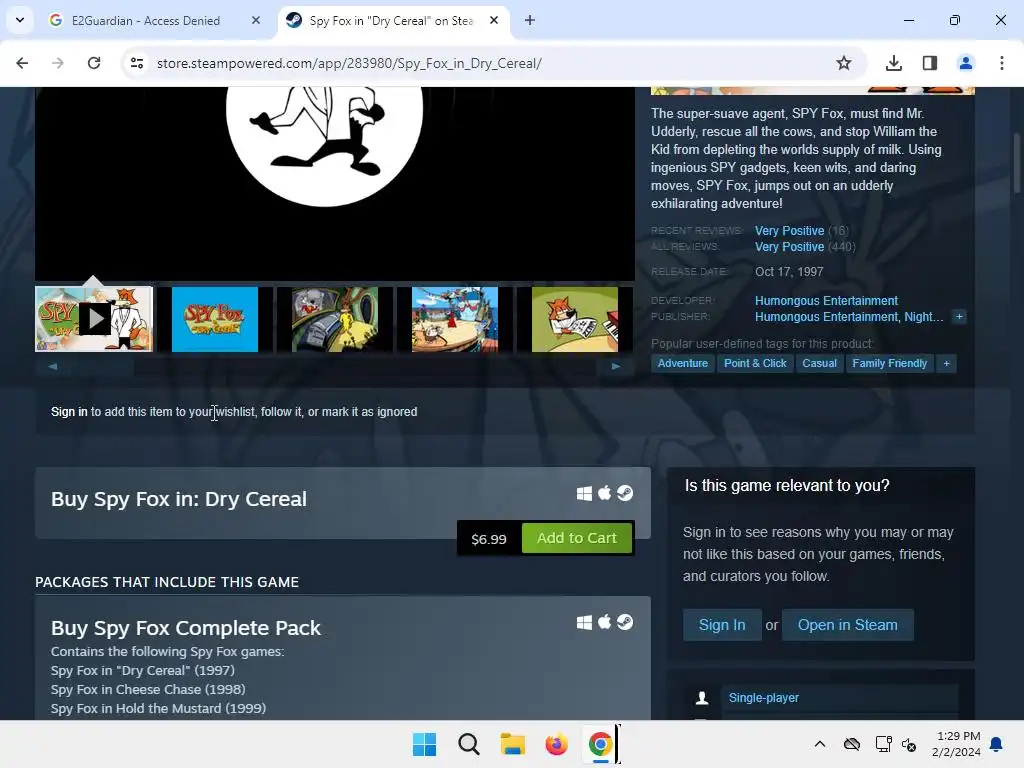
Task: Click Chrome icon in taskbar
Action: 600,744
